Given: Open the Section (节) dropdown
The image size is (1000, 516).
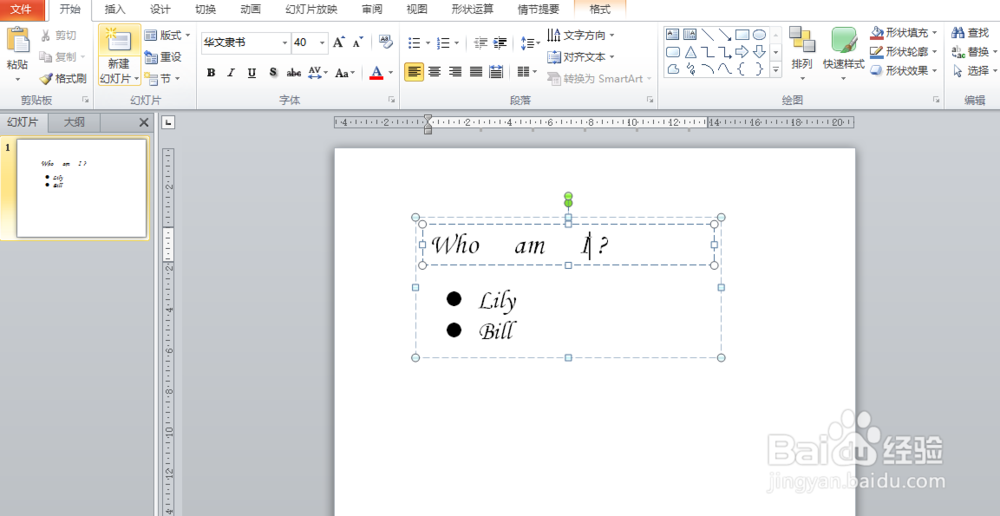Looking at the screenshot, I should coord(162,78).
